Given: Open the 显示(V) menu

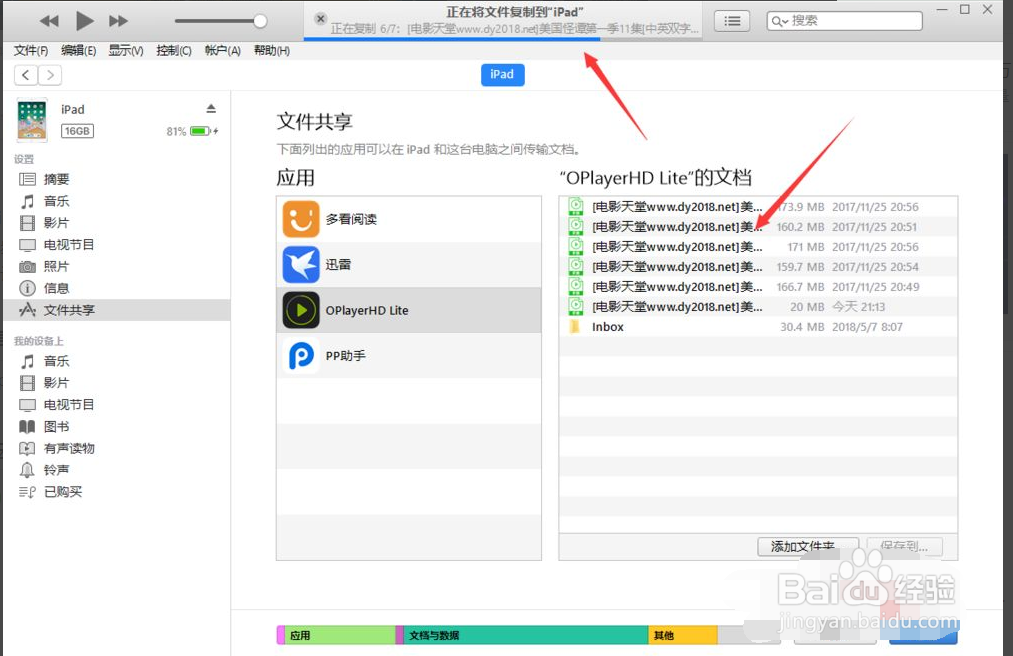Looking at the screenshot, I should tap(125, 50).
